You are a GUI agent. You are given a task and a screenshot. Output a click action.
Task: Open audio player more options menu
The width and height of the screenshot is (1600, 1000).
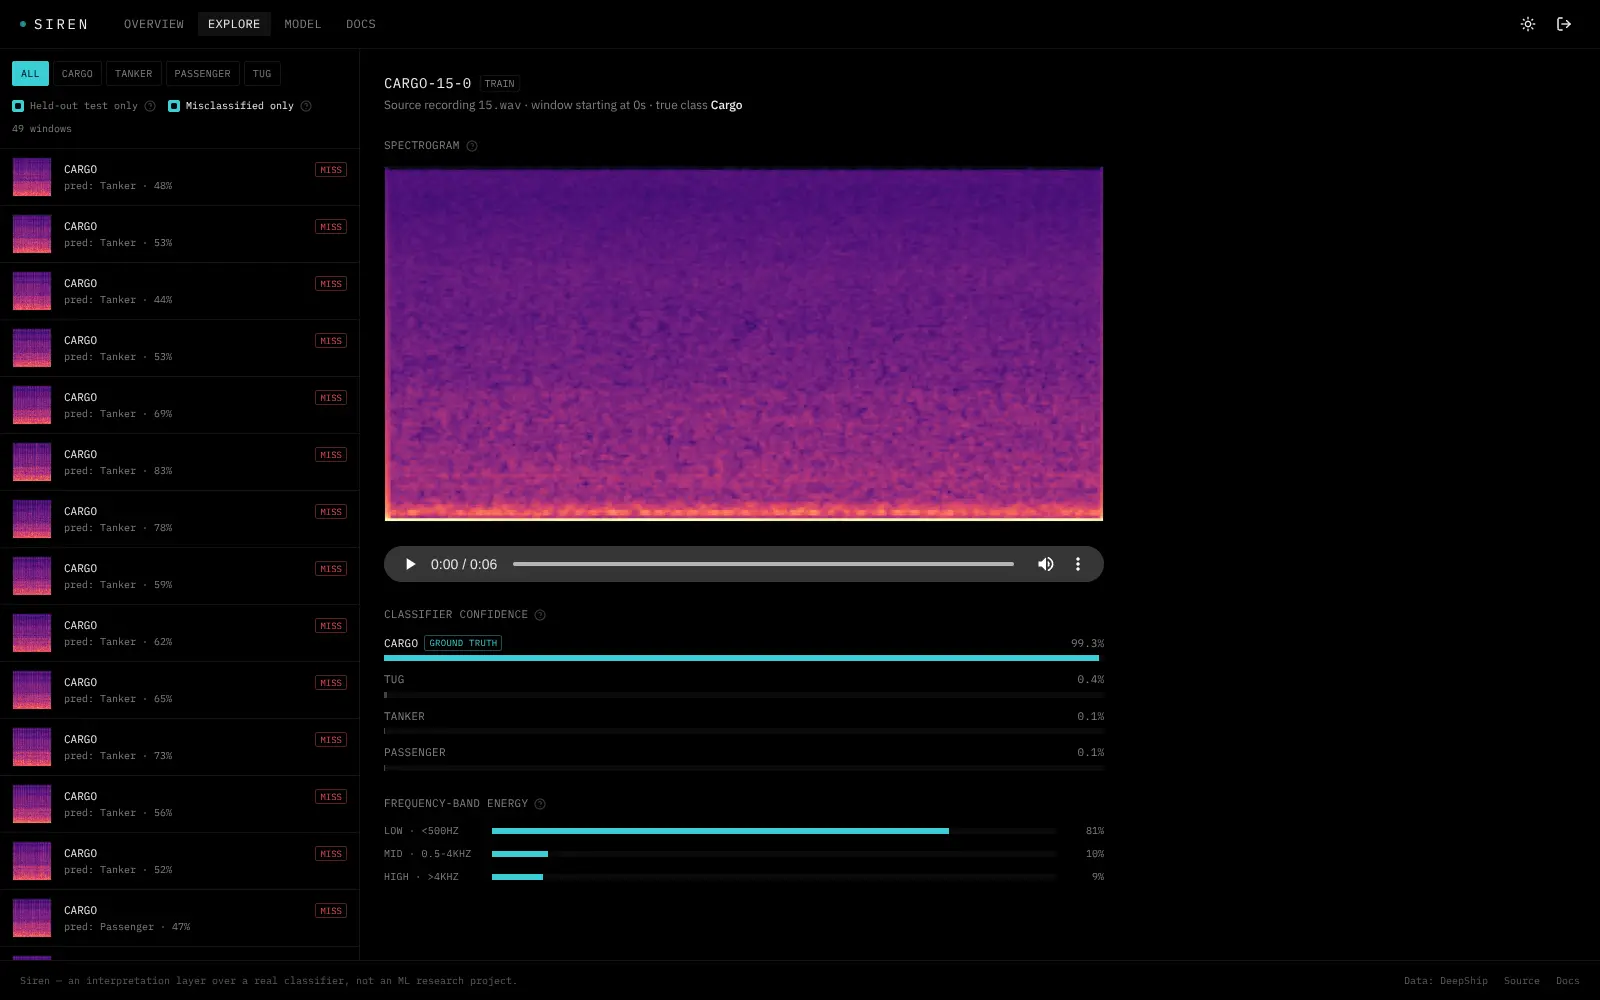coord(1078,564)
